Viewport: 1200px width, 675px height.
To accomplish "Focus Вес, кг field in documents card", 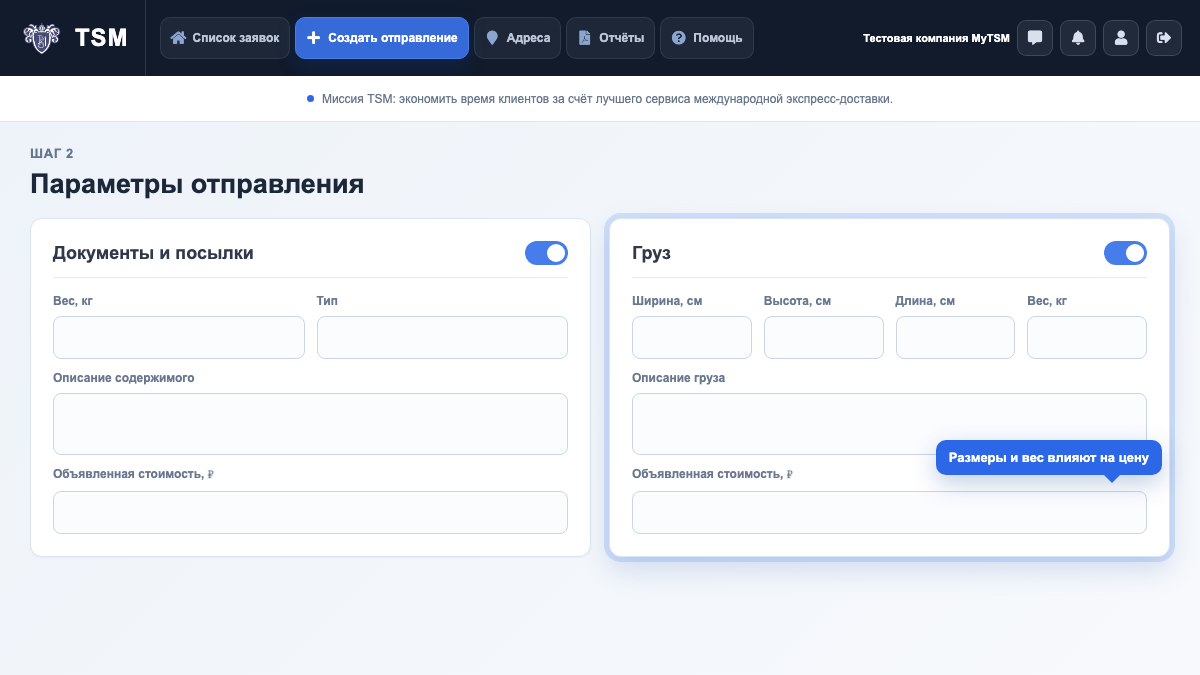I will (x=179, y=338).
